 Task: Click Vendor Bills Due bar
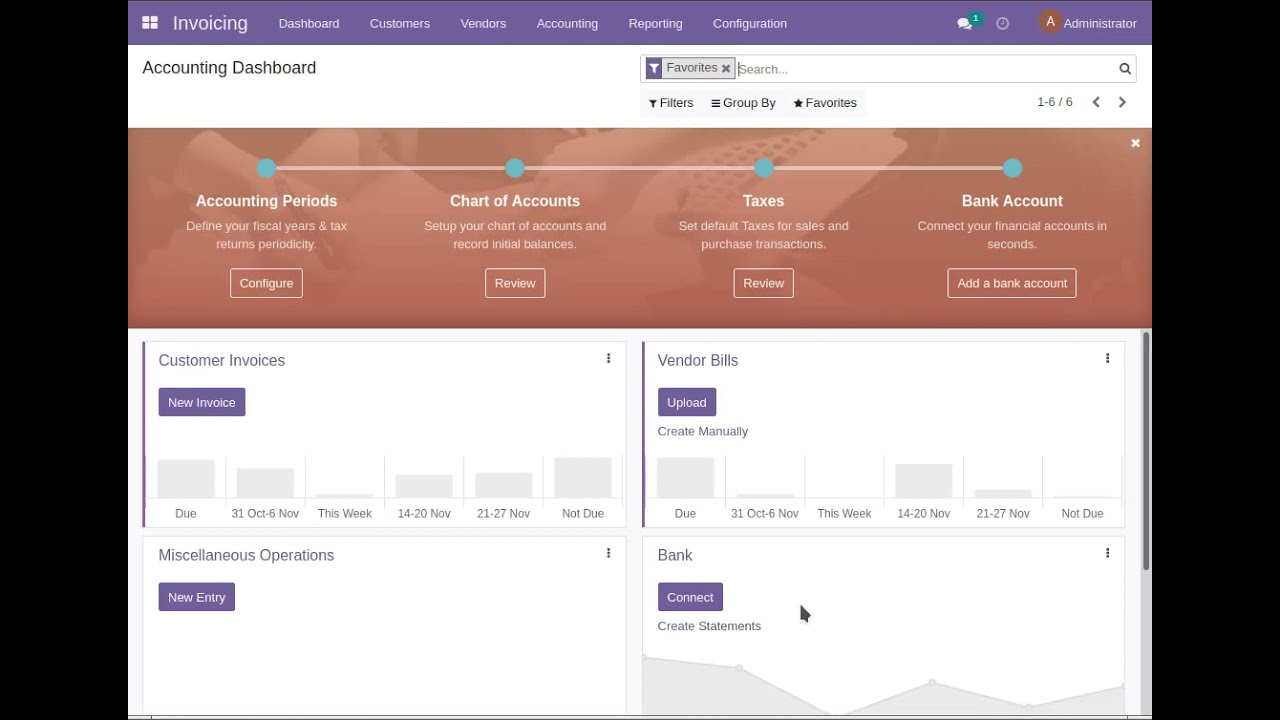(685, 477)
